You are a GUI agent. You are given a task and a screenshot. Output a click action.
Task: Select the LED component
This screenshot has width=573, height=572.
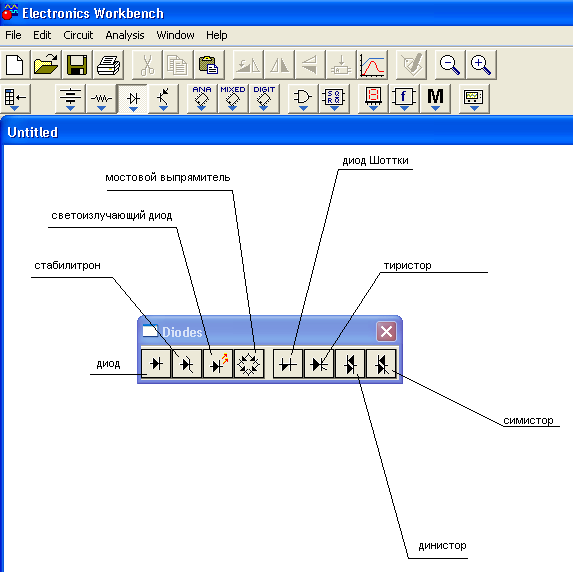(218, 364)
